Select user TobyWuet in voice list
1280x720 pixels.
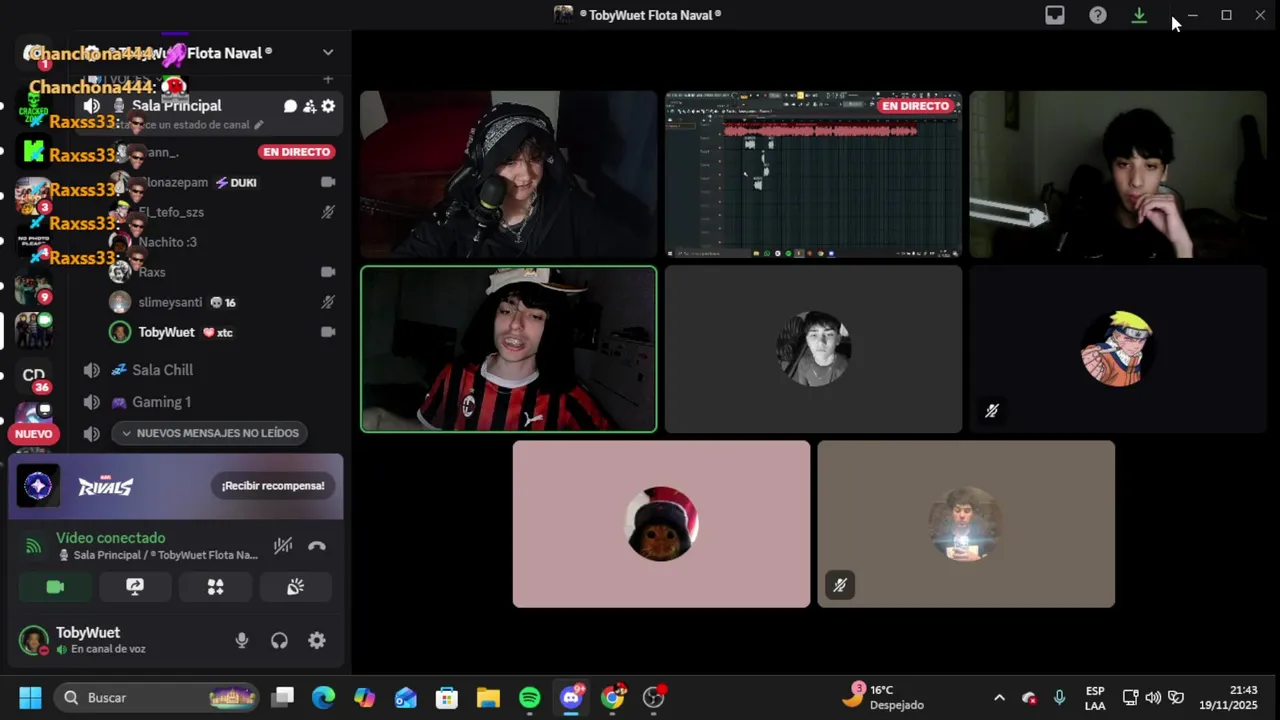(x=222, y=332)
